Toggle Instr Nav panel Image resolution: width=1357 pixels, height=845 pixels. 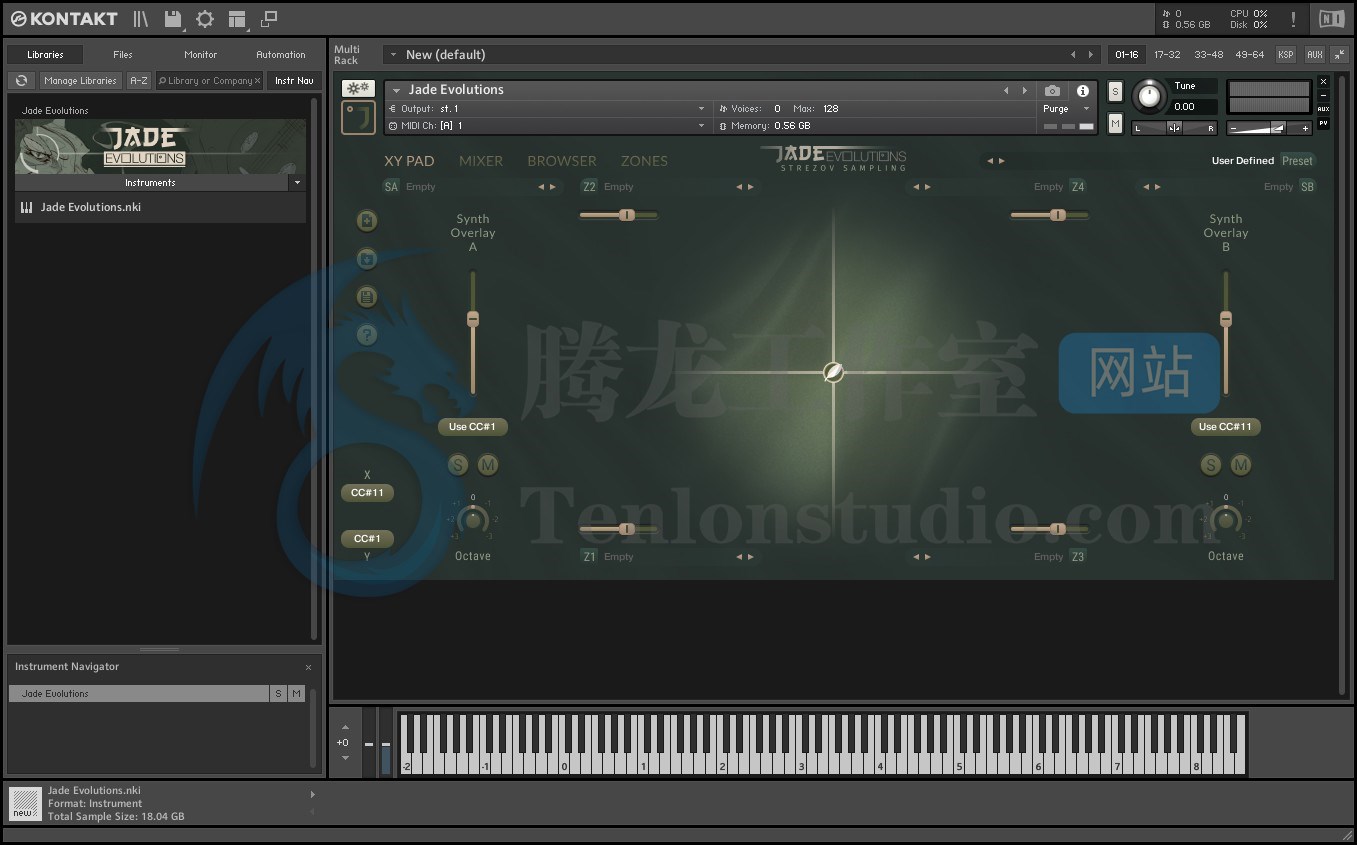(294, 81)
